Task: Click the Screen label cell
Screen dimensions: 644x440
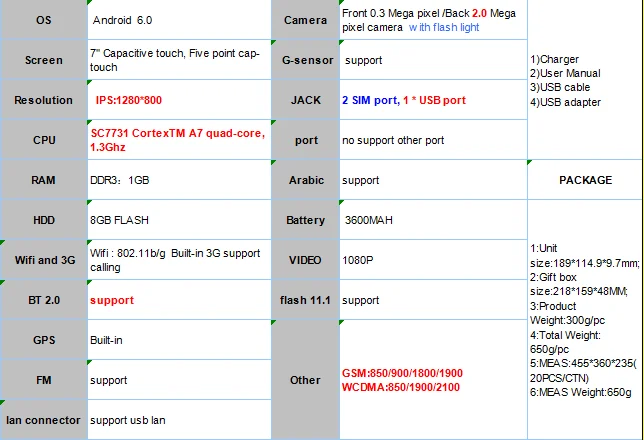Action: [x=43, y=60]
